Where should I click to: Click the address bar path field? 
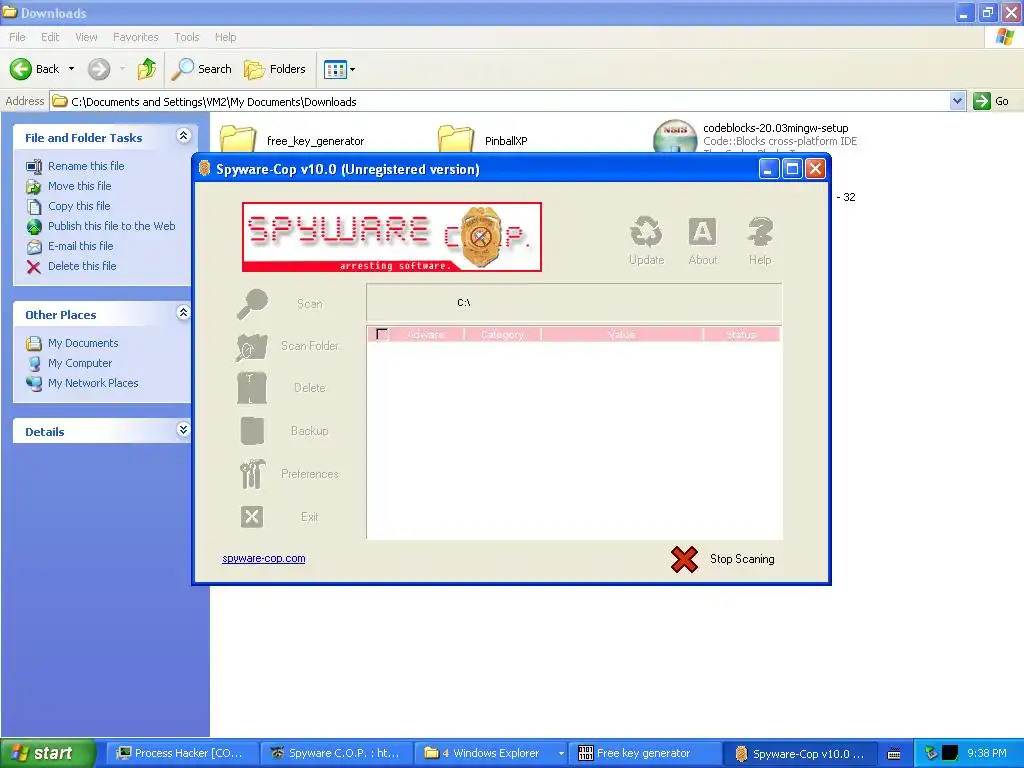[500, 101]
